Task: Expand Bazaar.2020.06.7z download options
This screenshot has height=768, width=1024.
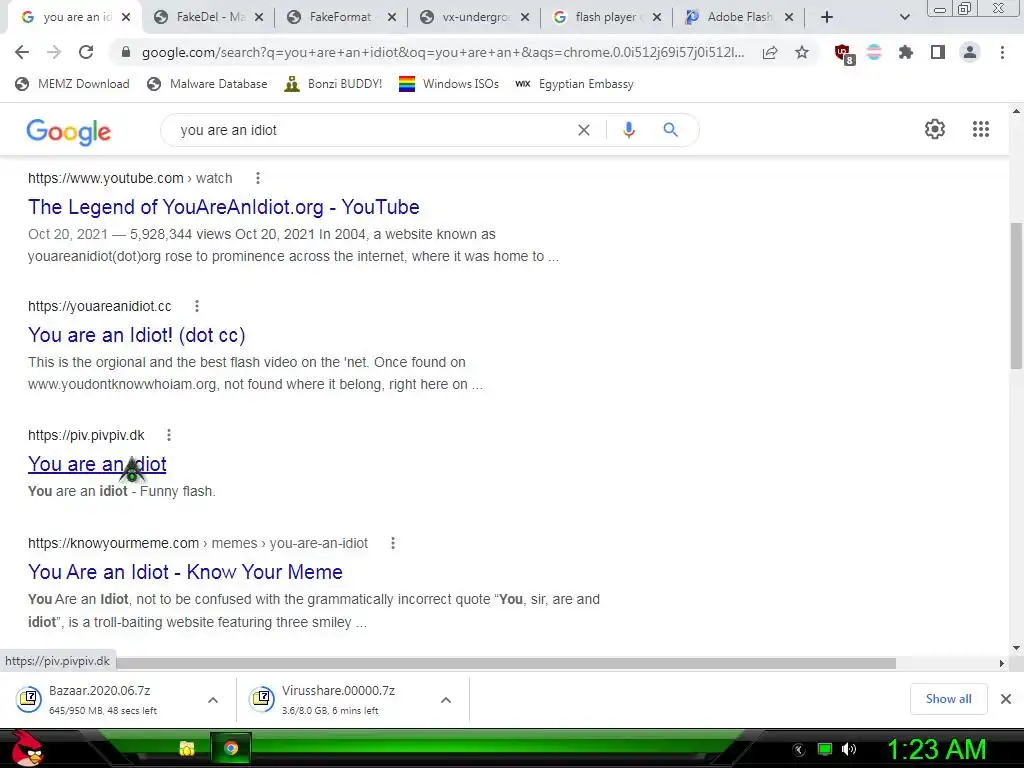Action: 212,700
